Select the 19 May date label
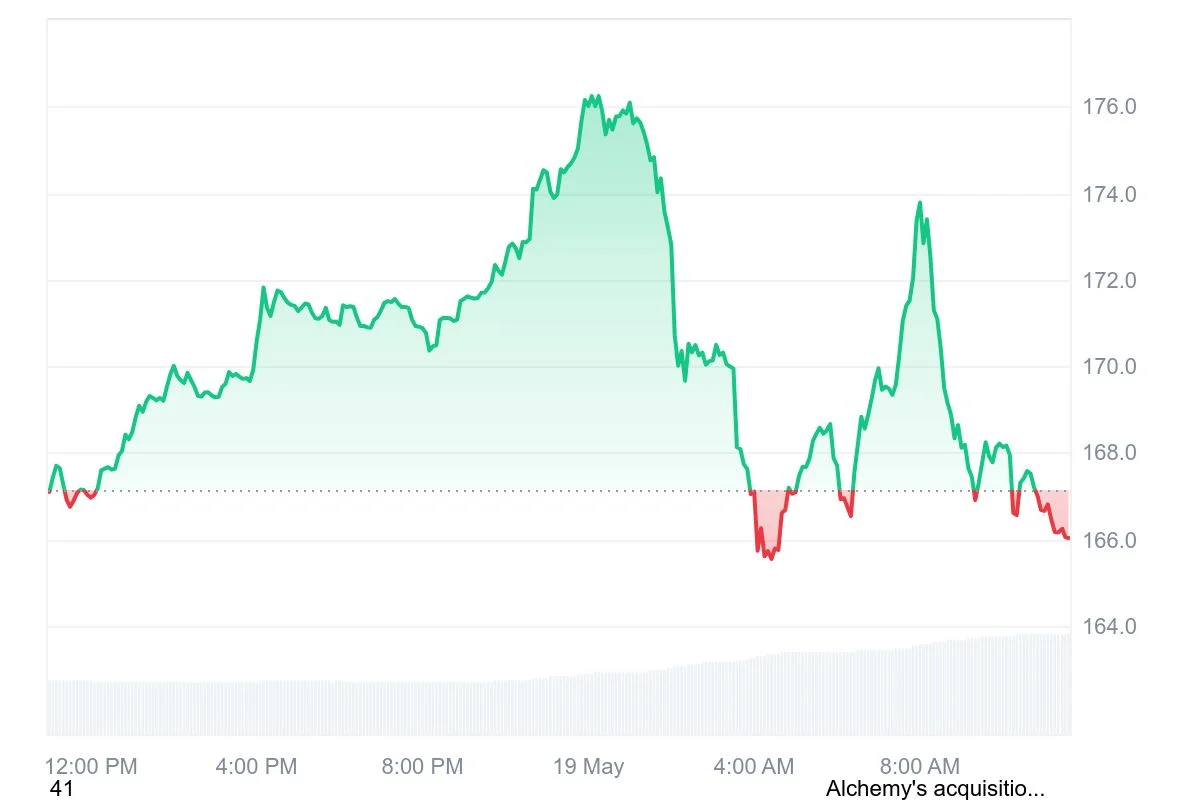The height and width of the screenshot is (800, 1200). point(589,767)
